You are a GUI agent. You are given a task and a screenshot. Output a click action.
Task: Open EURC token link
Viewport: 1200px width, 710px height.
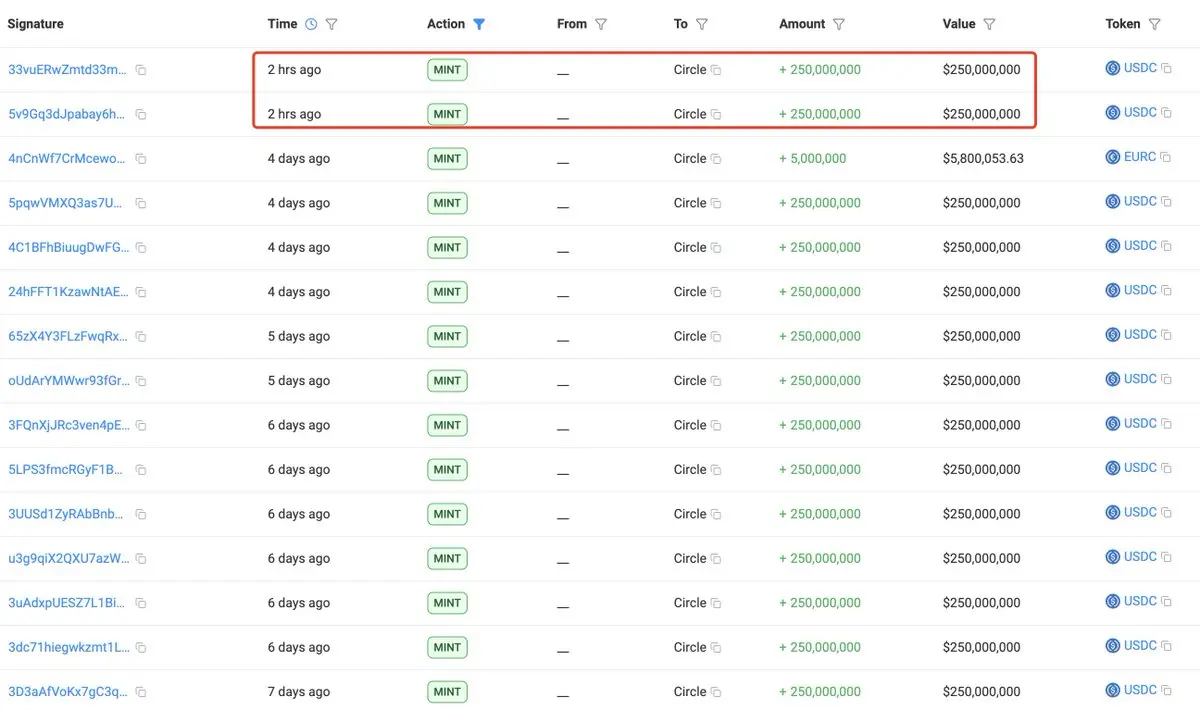[x=1140, y=157]
